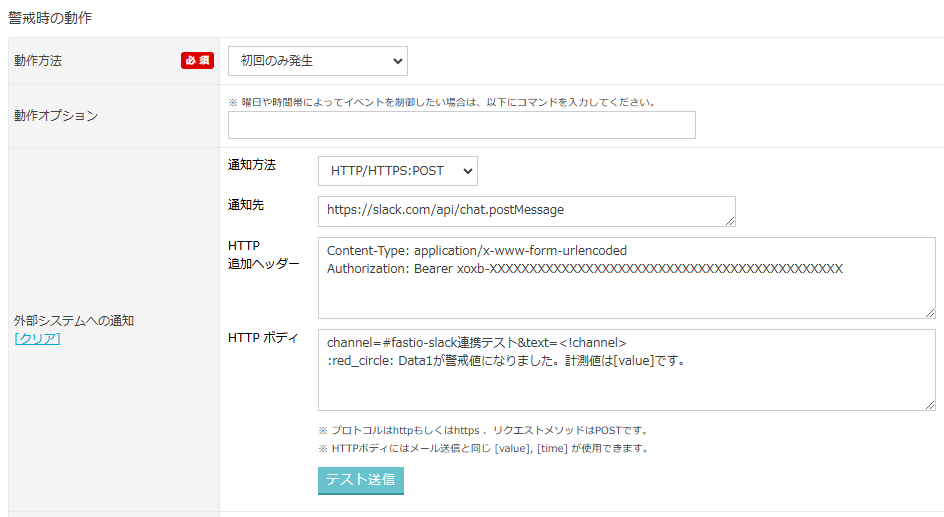Image resolution: width=944 pixels, height=517 pixels.
Task: Click the 動作オプション row label
Action: 56,116
